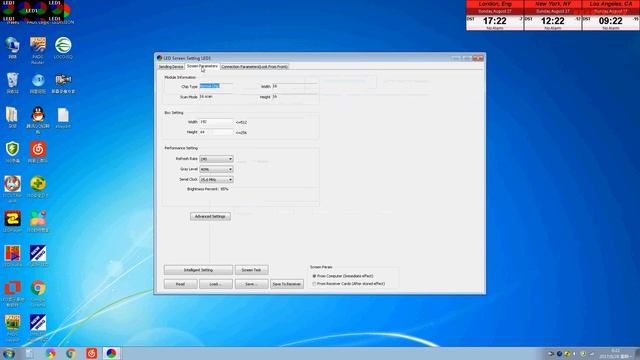Click the London clock gadget
The image size is (640, 360).
coord(495,15)
